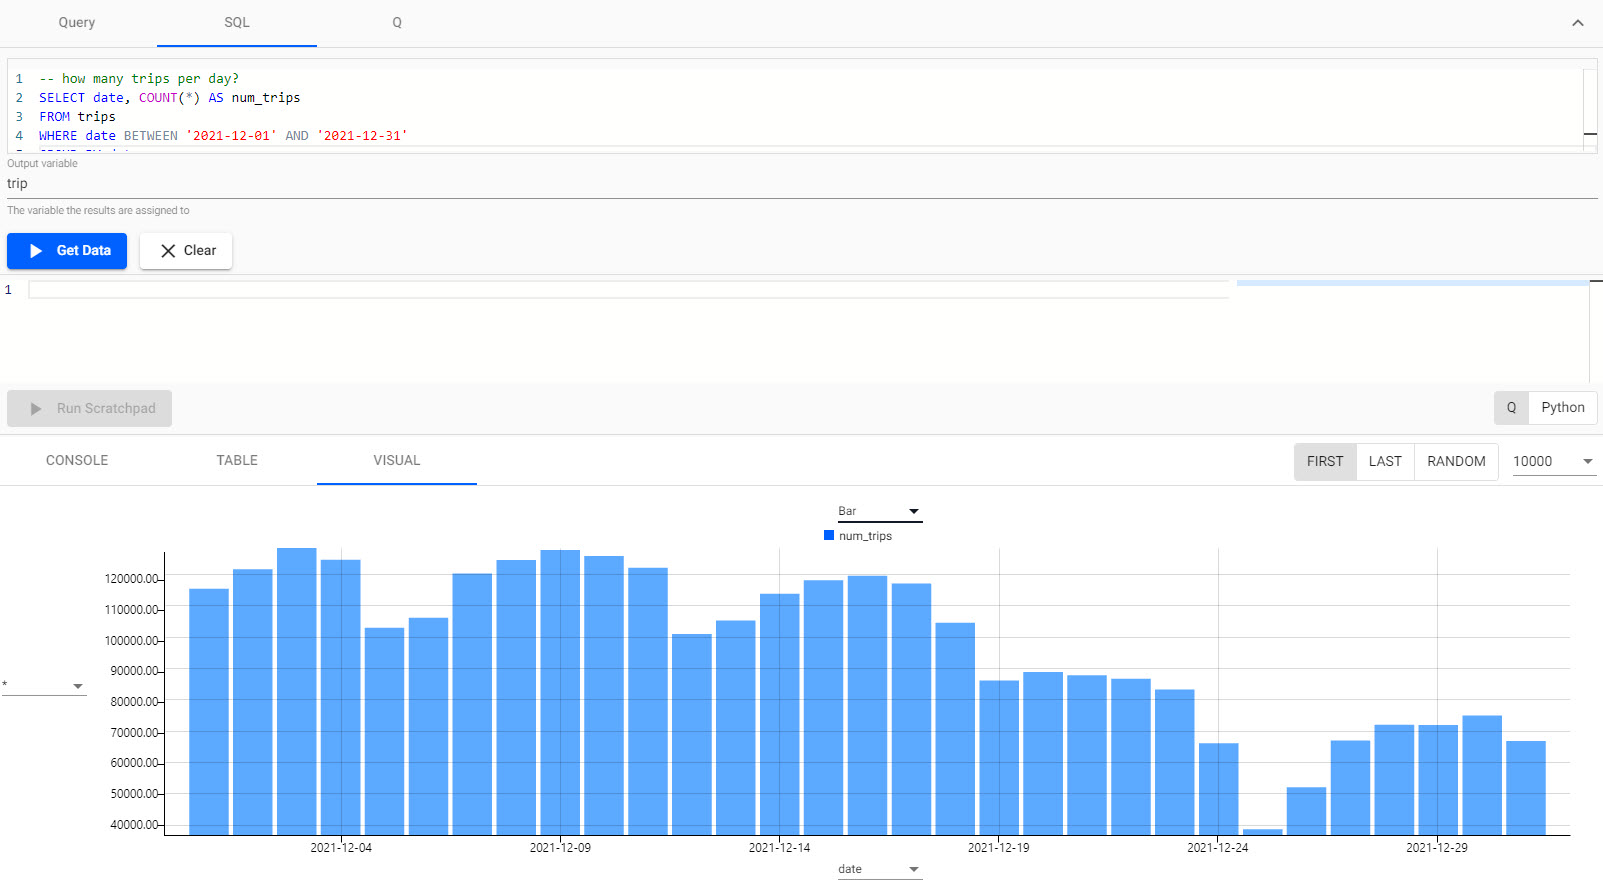Click the SQL editor vertical scrollbar

pos(1590,110)
